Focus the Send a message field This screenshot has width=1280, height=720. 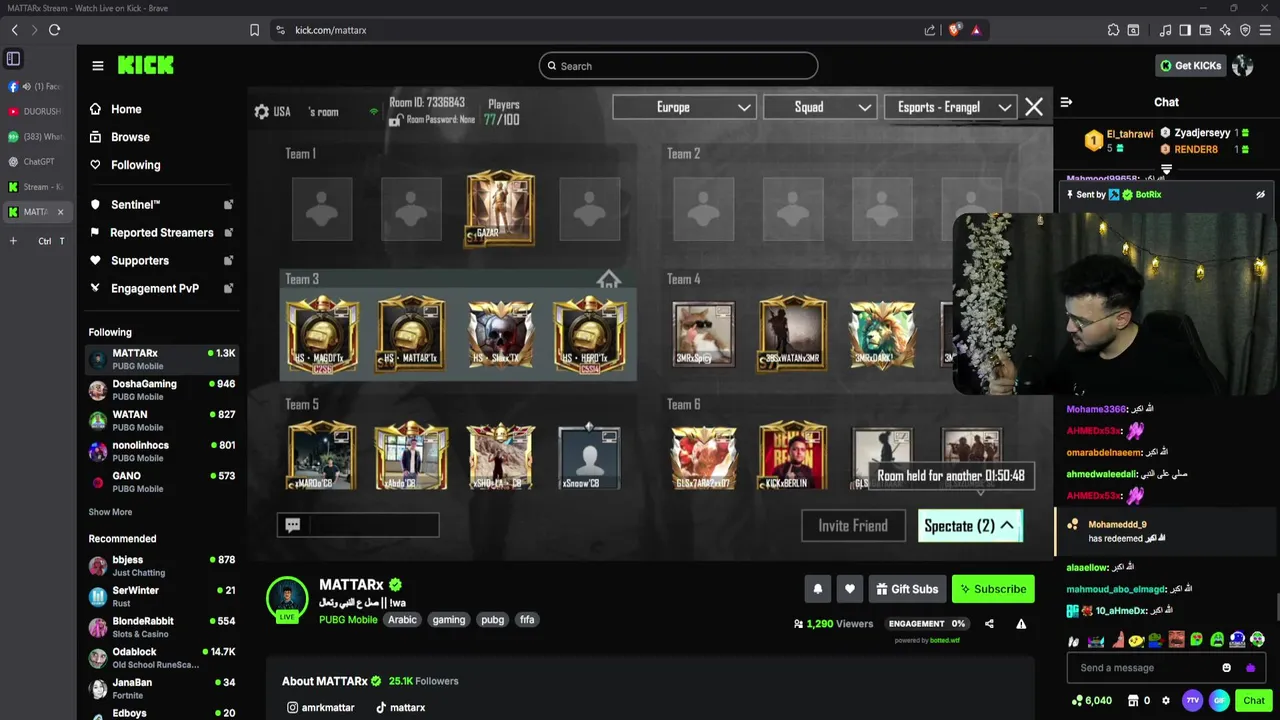click(1144, 668)
